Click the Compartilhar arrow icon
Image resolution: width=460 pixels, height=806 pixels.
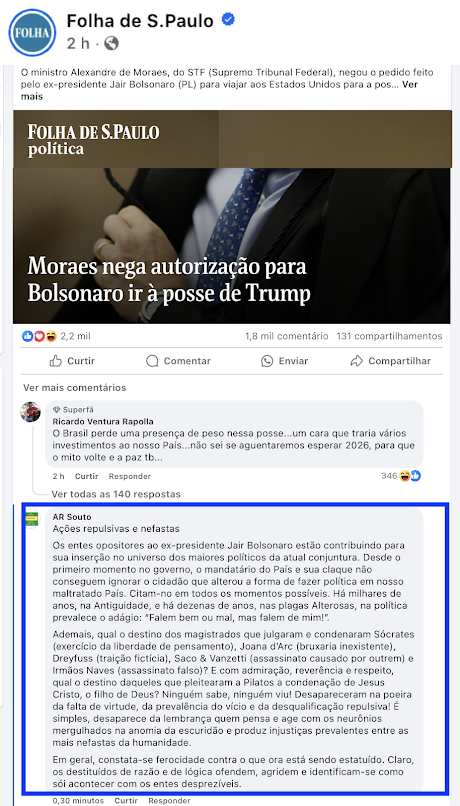coord(357,361)
